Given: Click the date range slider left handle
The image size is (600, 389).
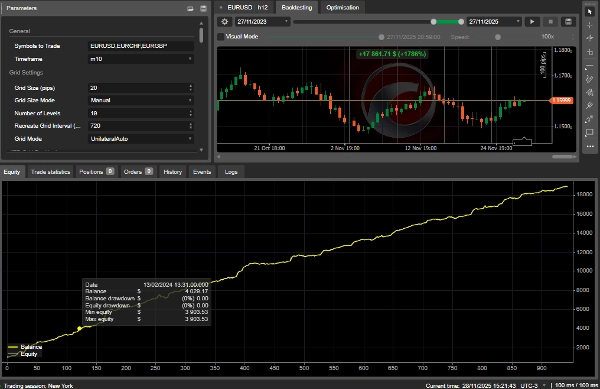Looking at the screenshot, I should (x=434, y=22).
